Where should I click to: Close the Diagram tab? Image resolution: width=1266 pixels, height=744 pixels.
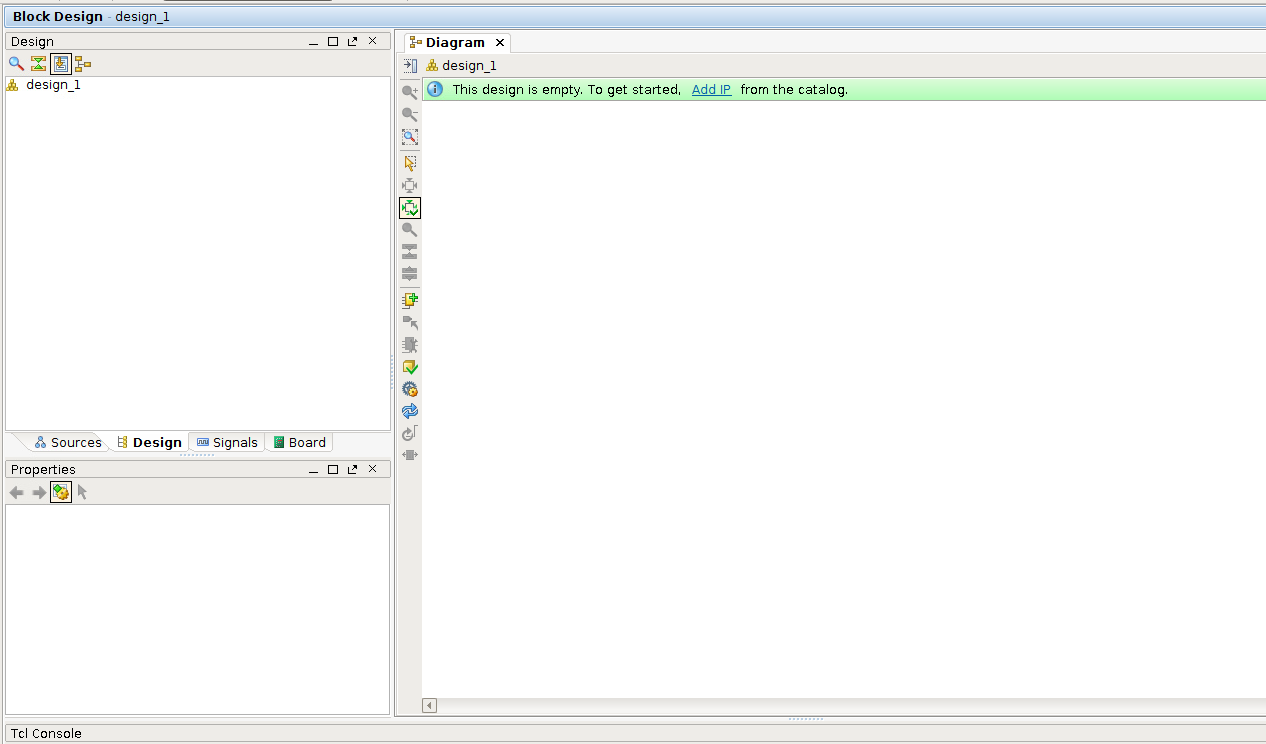tap(500, 42)
